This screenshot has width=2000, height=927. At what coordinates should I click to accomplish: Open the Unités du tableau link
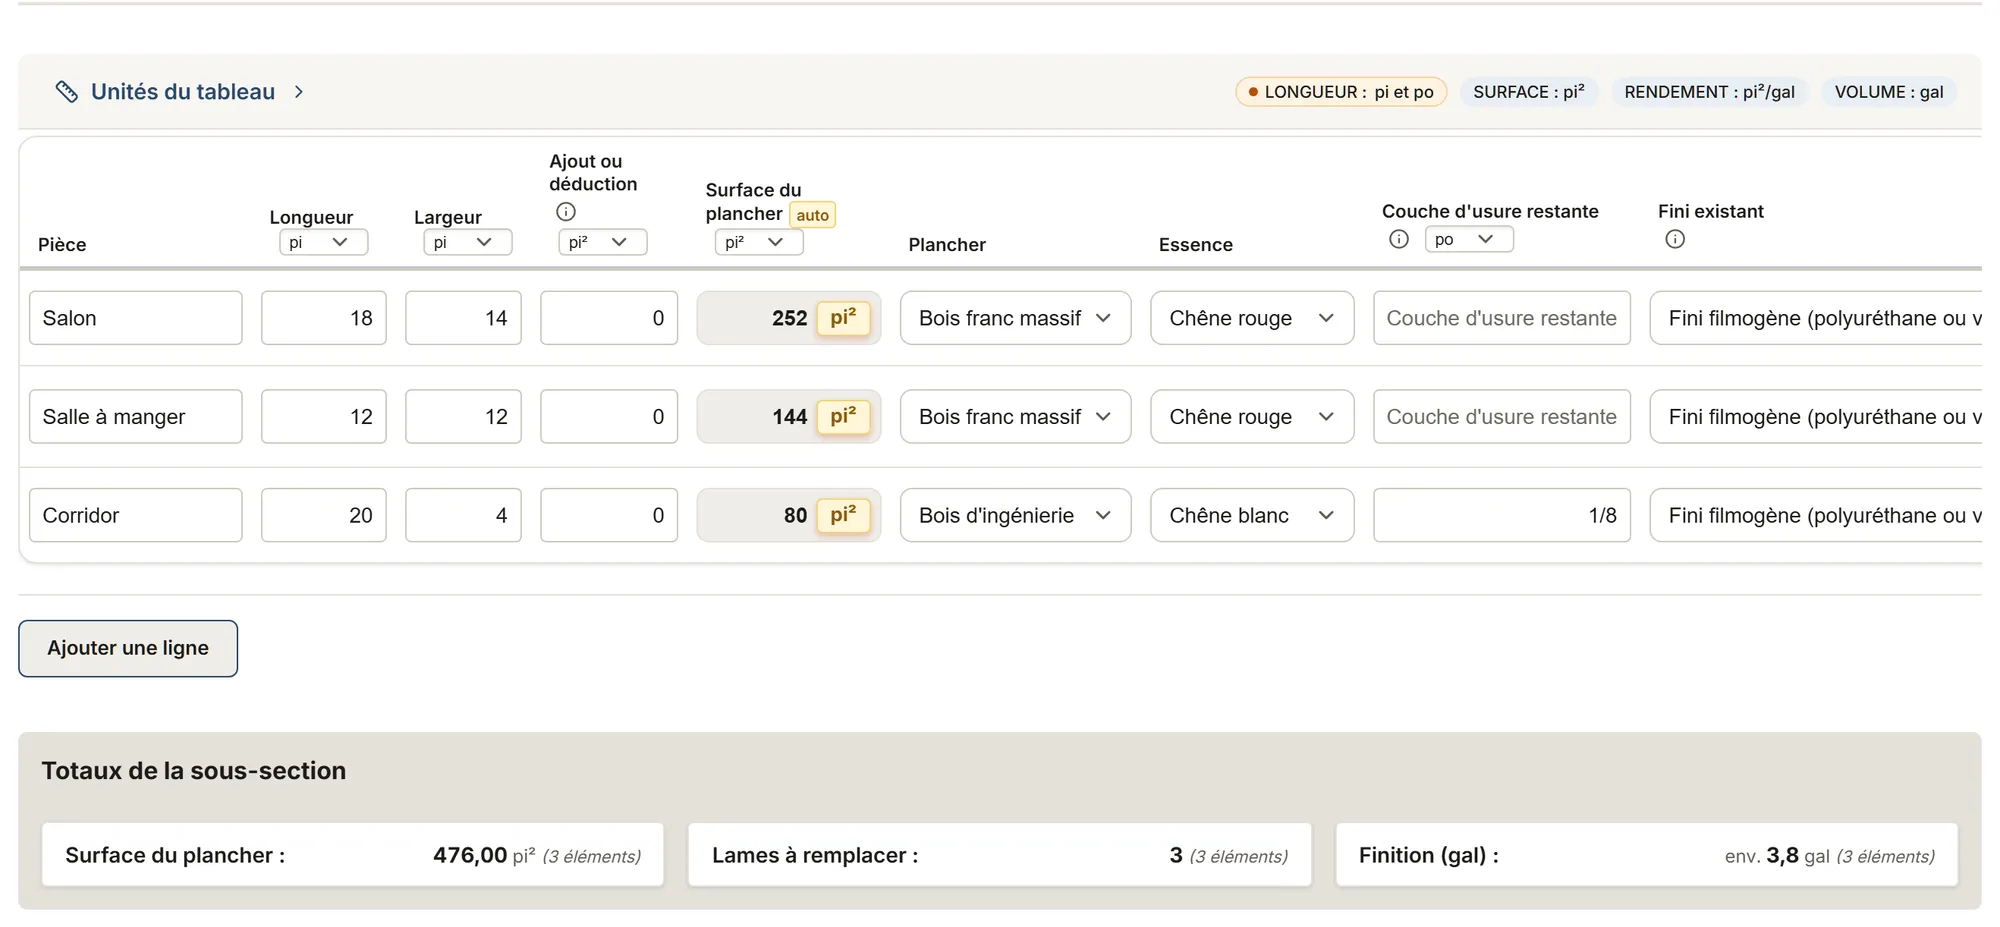pyautogui.click(x=183, y=92)
